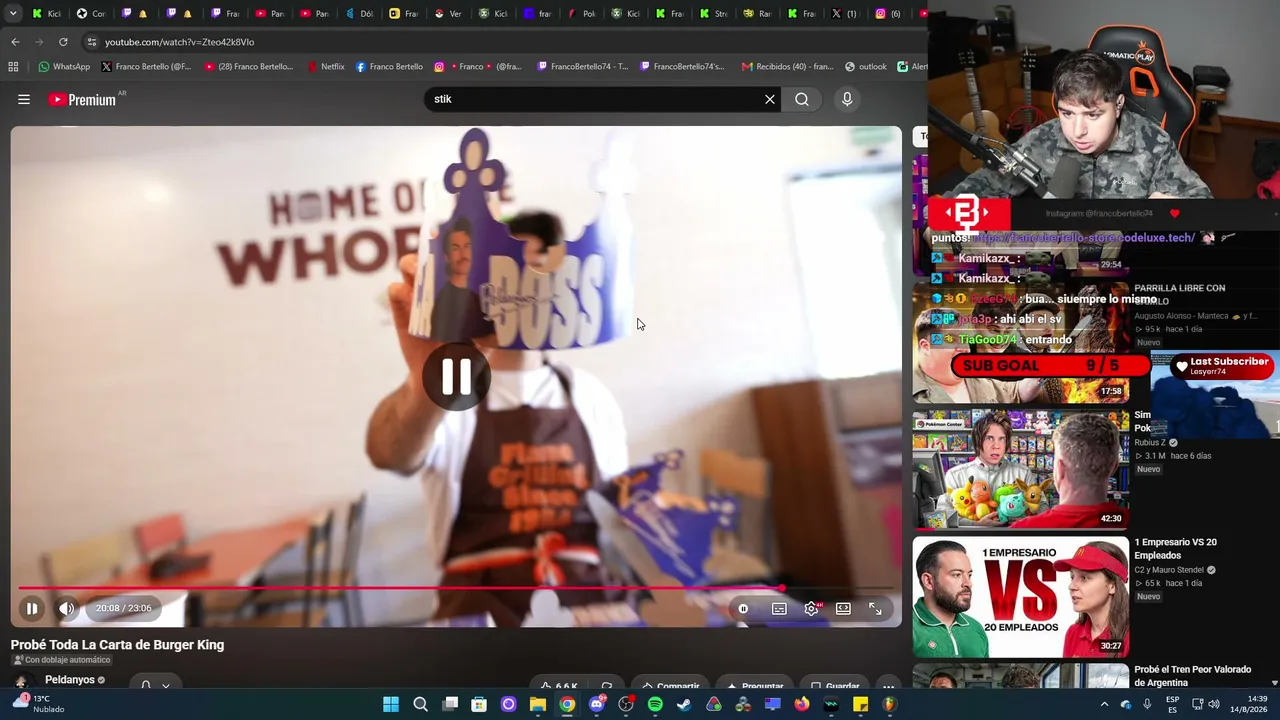Seek on the red video progress bar
Image resolution: width=1280 pixels, height=720 pixels.
point(456,588)
